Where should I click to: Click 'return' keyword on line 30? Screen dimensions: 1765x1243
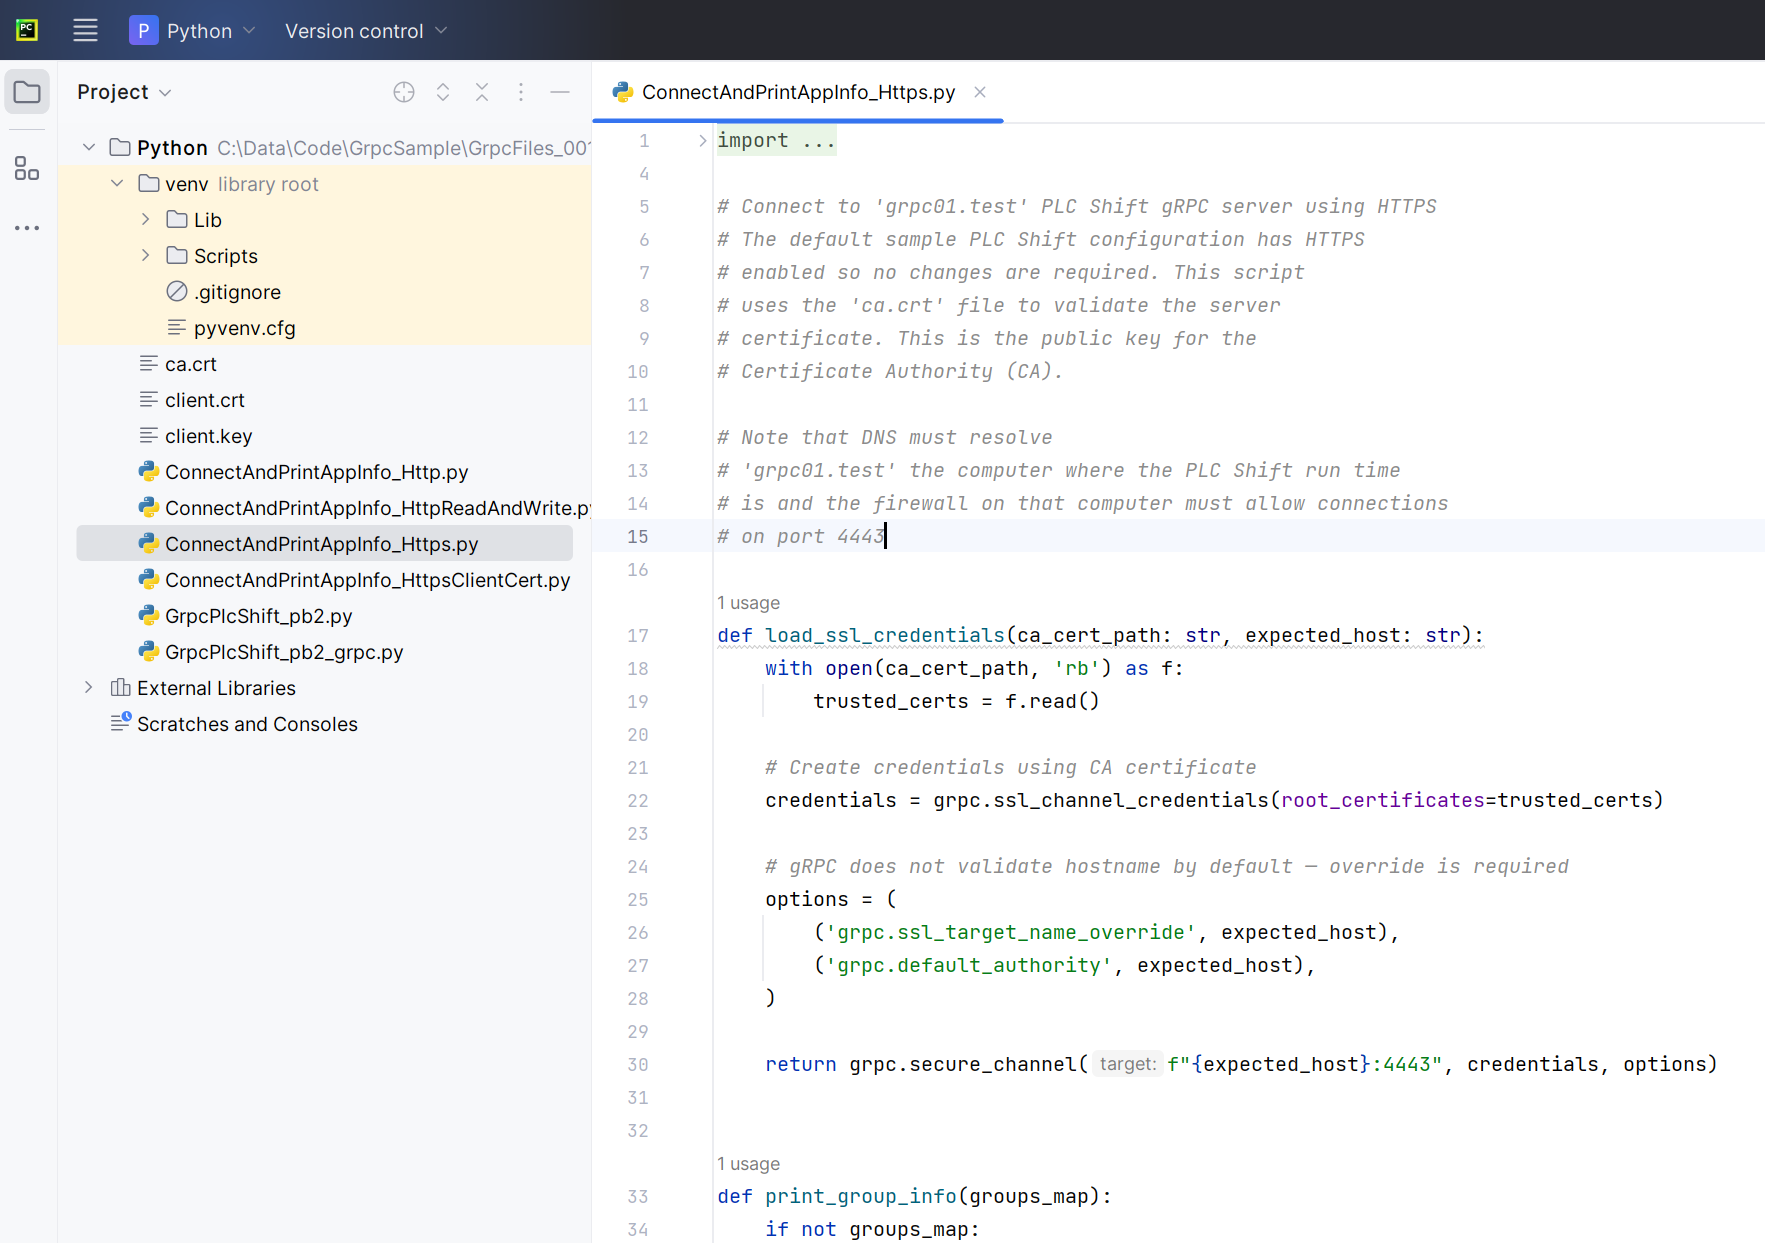pos(801,1064)
